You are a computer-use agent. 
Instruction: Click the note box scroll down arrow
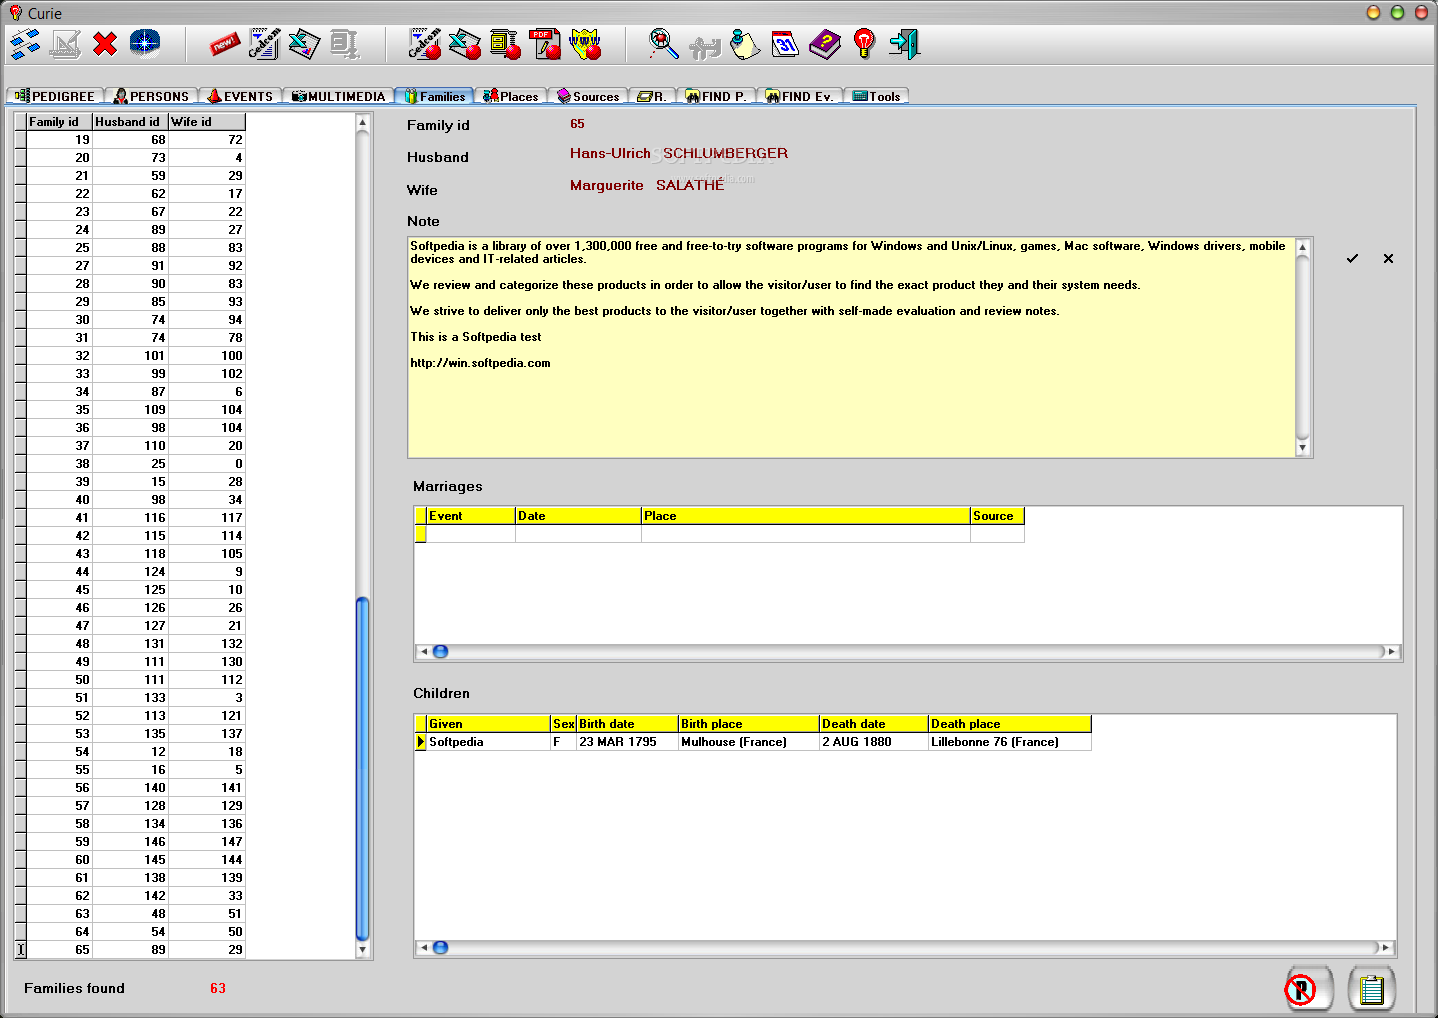pyautogui.click(x=1302, y=449)
